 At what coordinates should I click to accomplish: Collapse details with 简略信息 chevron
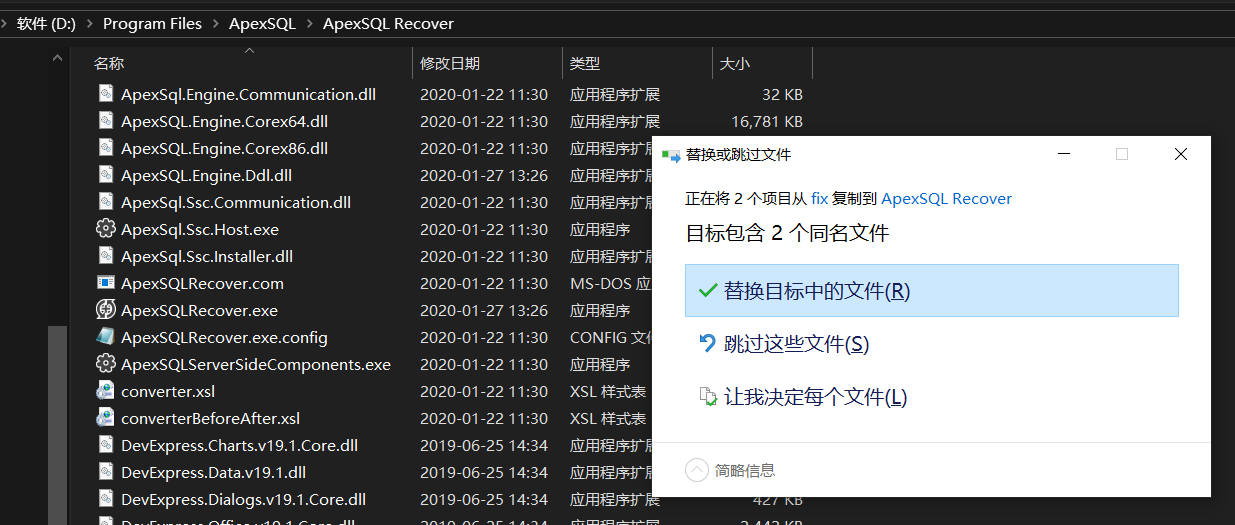click(x=696, y=470)
